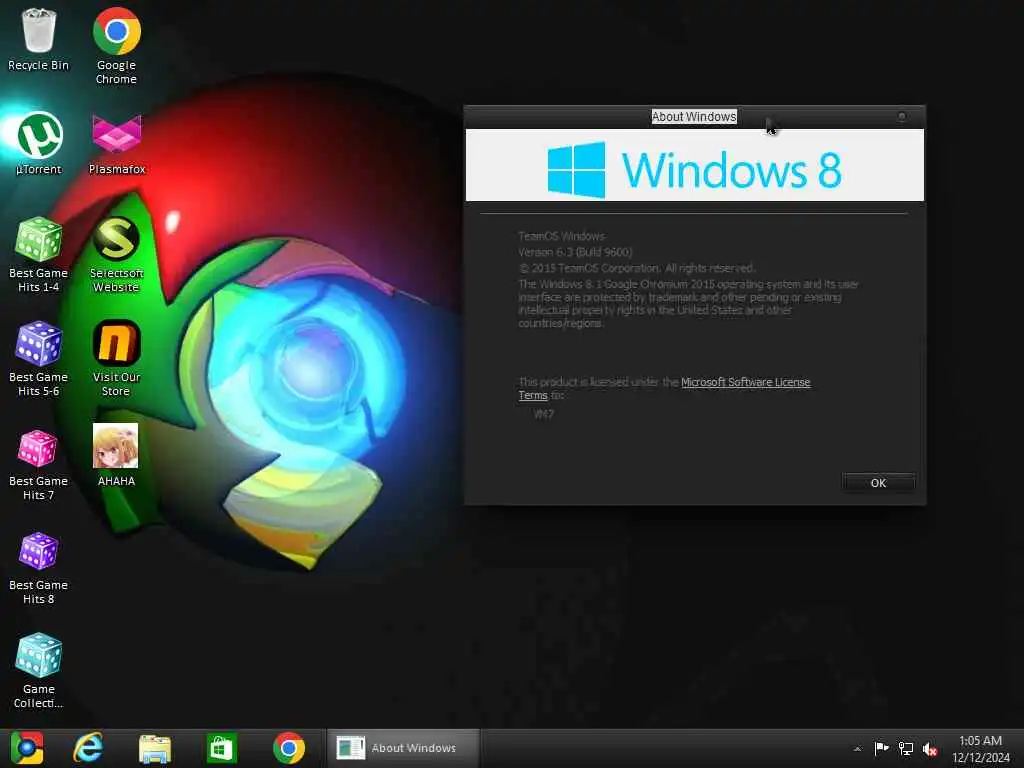Viewport: 1024px width, 768px height.
Task: Select the Best Game Hits 1-4 icon
Action: click(x=39, y=255)
